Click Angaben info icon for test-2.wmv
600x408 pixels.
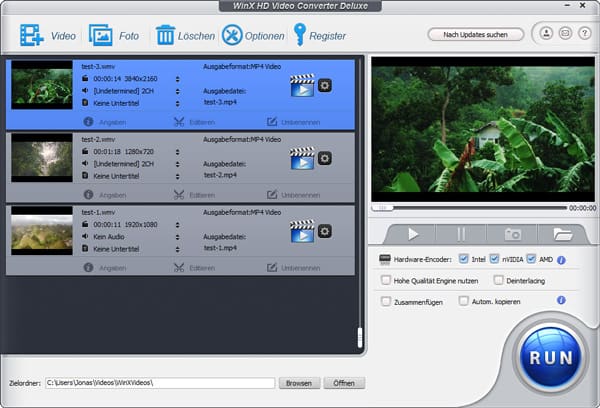click(88, 194)
